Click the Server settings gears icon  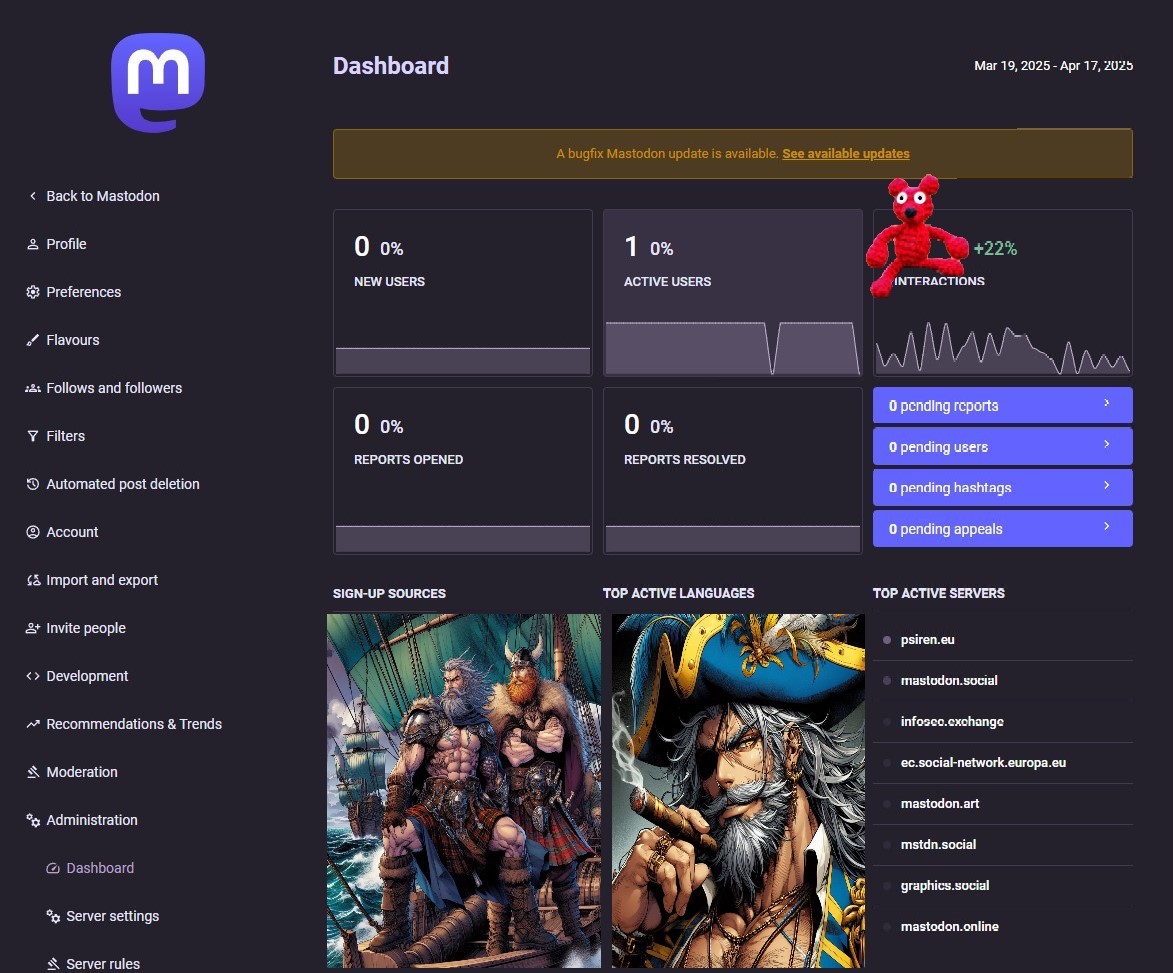[x=52, y=916]
